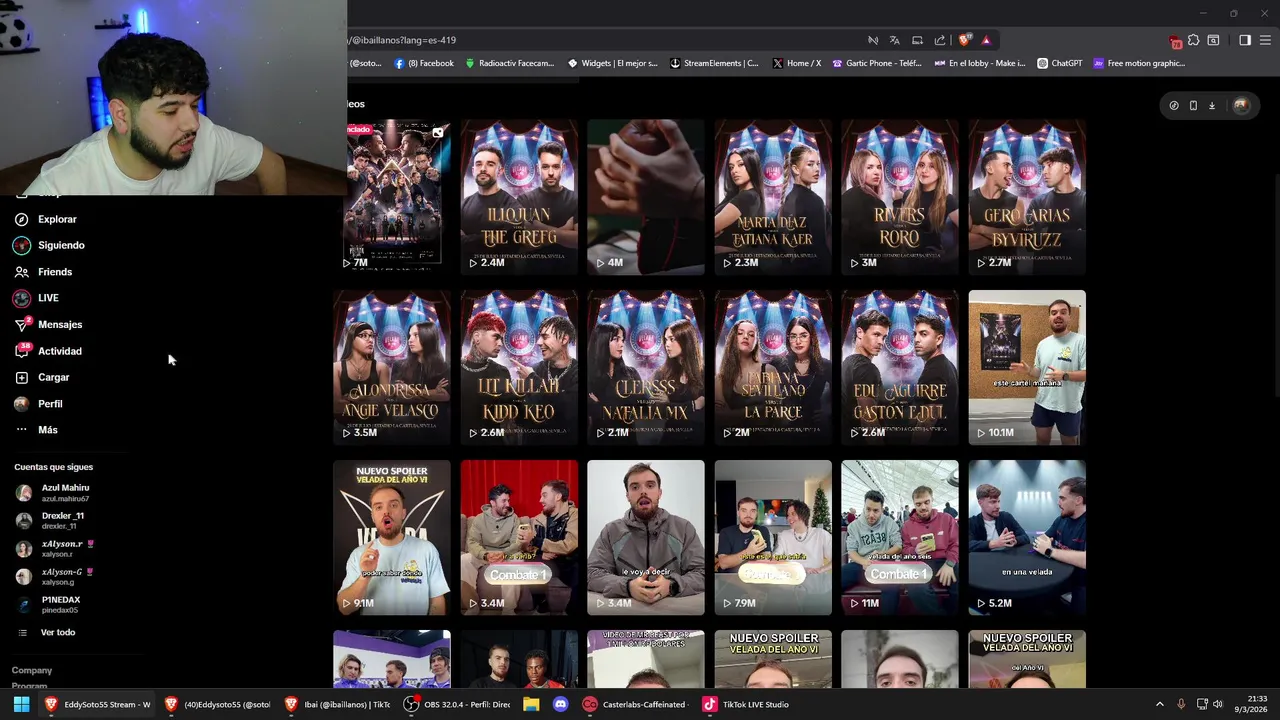Open the Alondrissa vs Angie Velasco video

(392, 367)
